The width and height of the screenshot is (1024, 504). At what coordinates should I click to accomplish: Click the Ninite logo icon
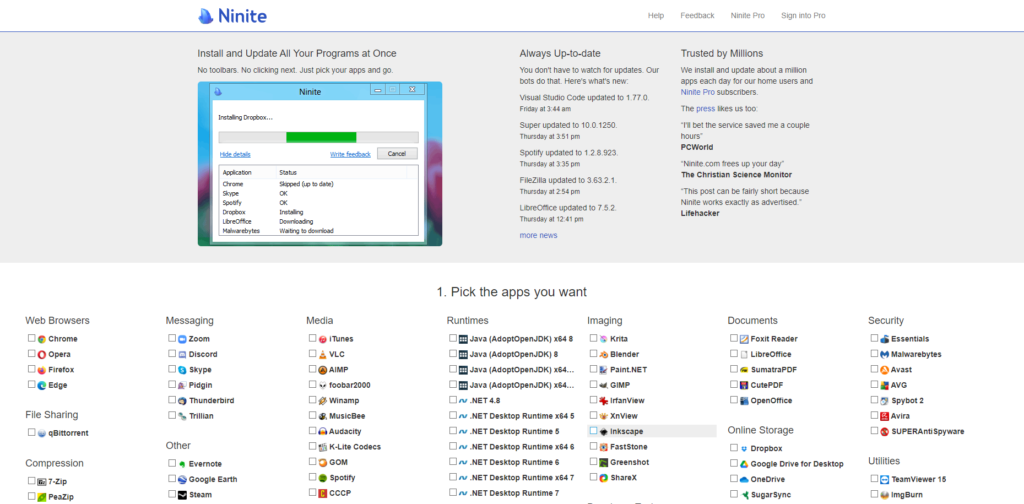point(206,16)
